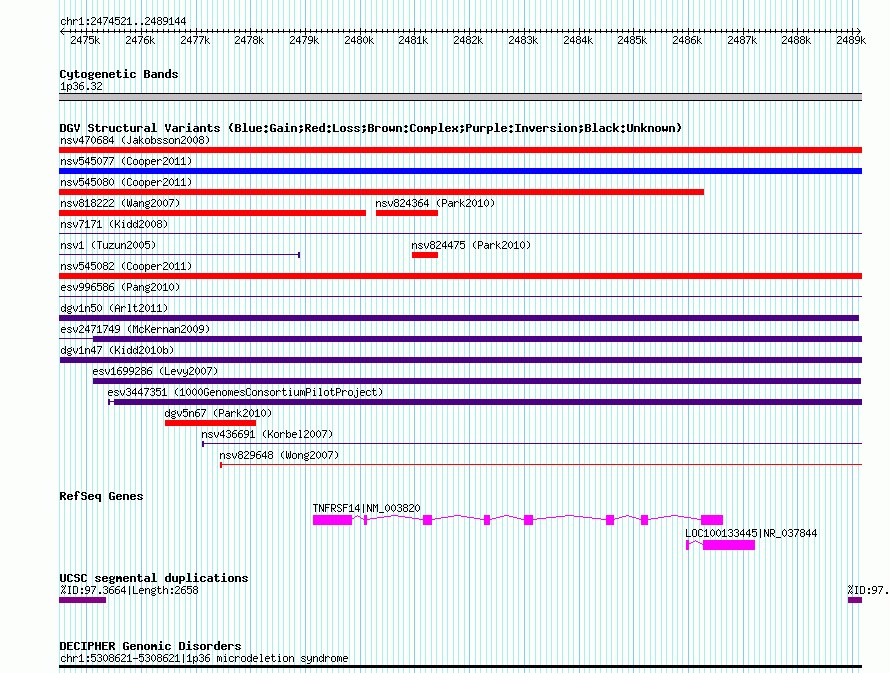Screen dimensions: 890x673
Task: Click the 2482k ruler tick label
Action: pos(468,40)
